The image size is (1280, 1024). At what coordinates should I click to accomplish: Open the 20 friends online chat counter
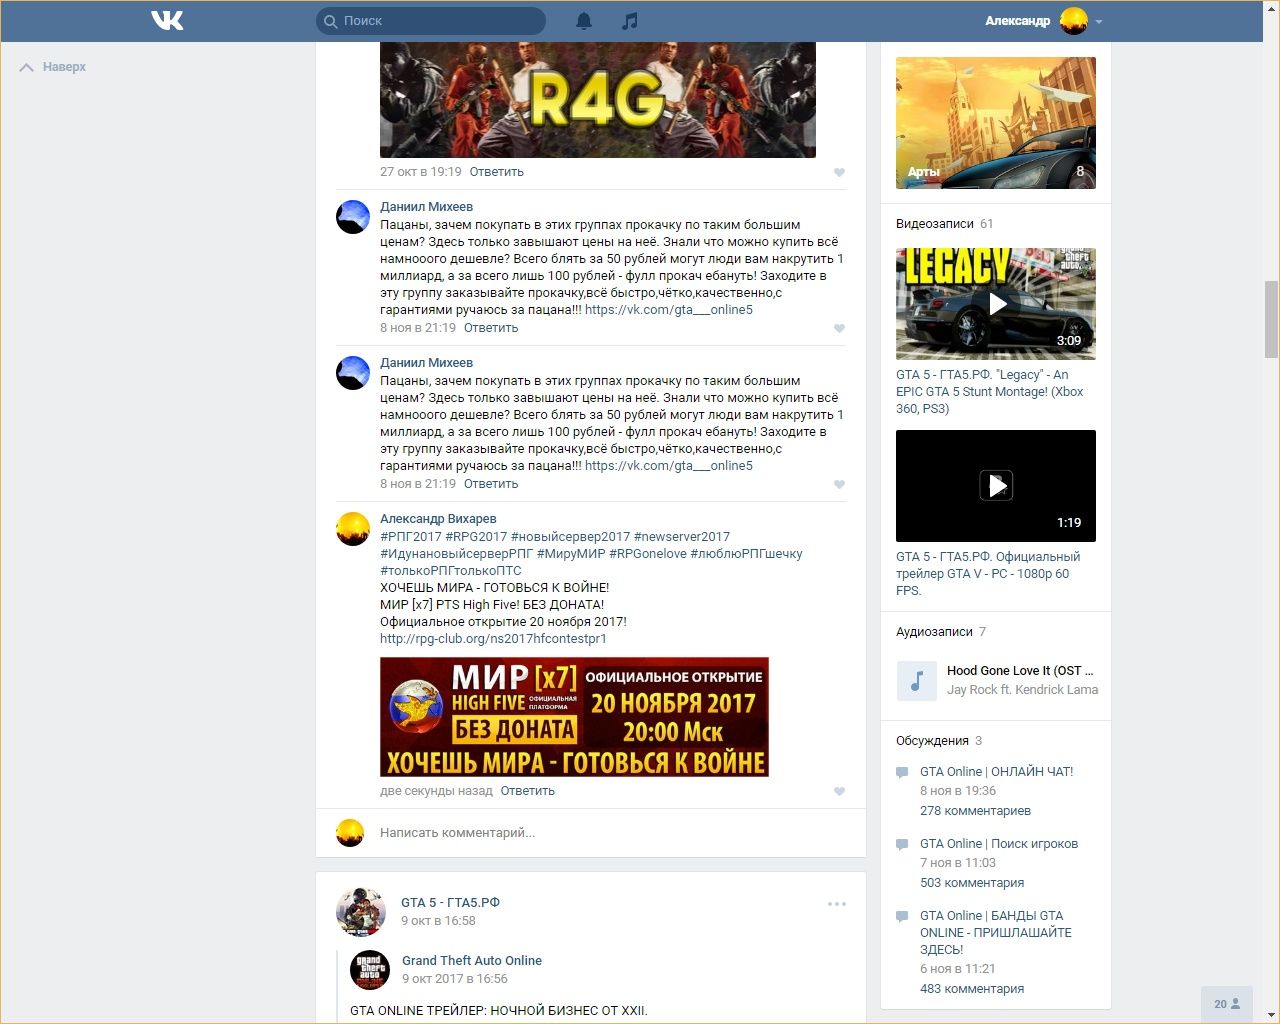click(1227, 1004)
